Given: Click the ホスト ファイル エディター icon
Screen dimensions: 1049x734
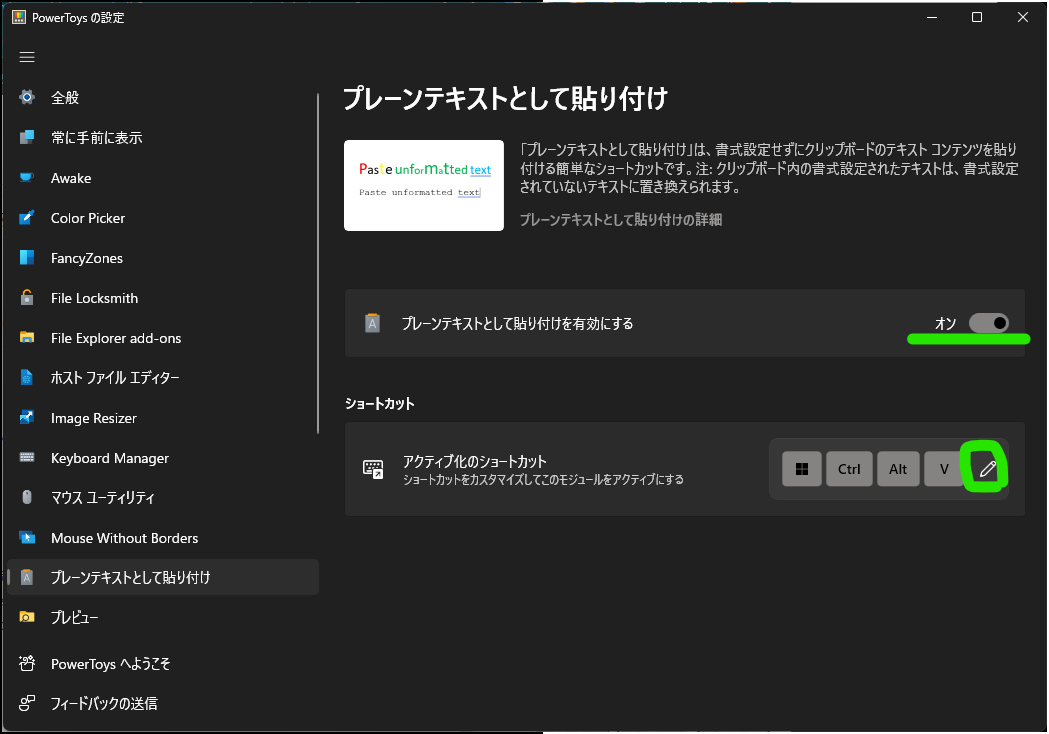Looking at the screenshot, I should (27, 378).
